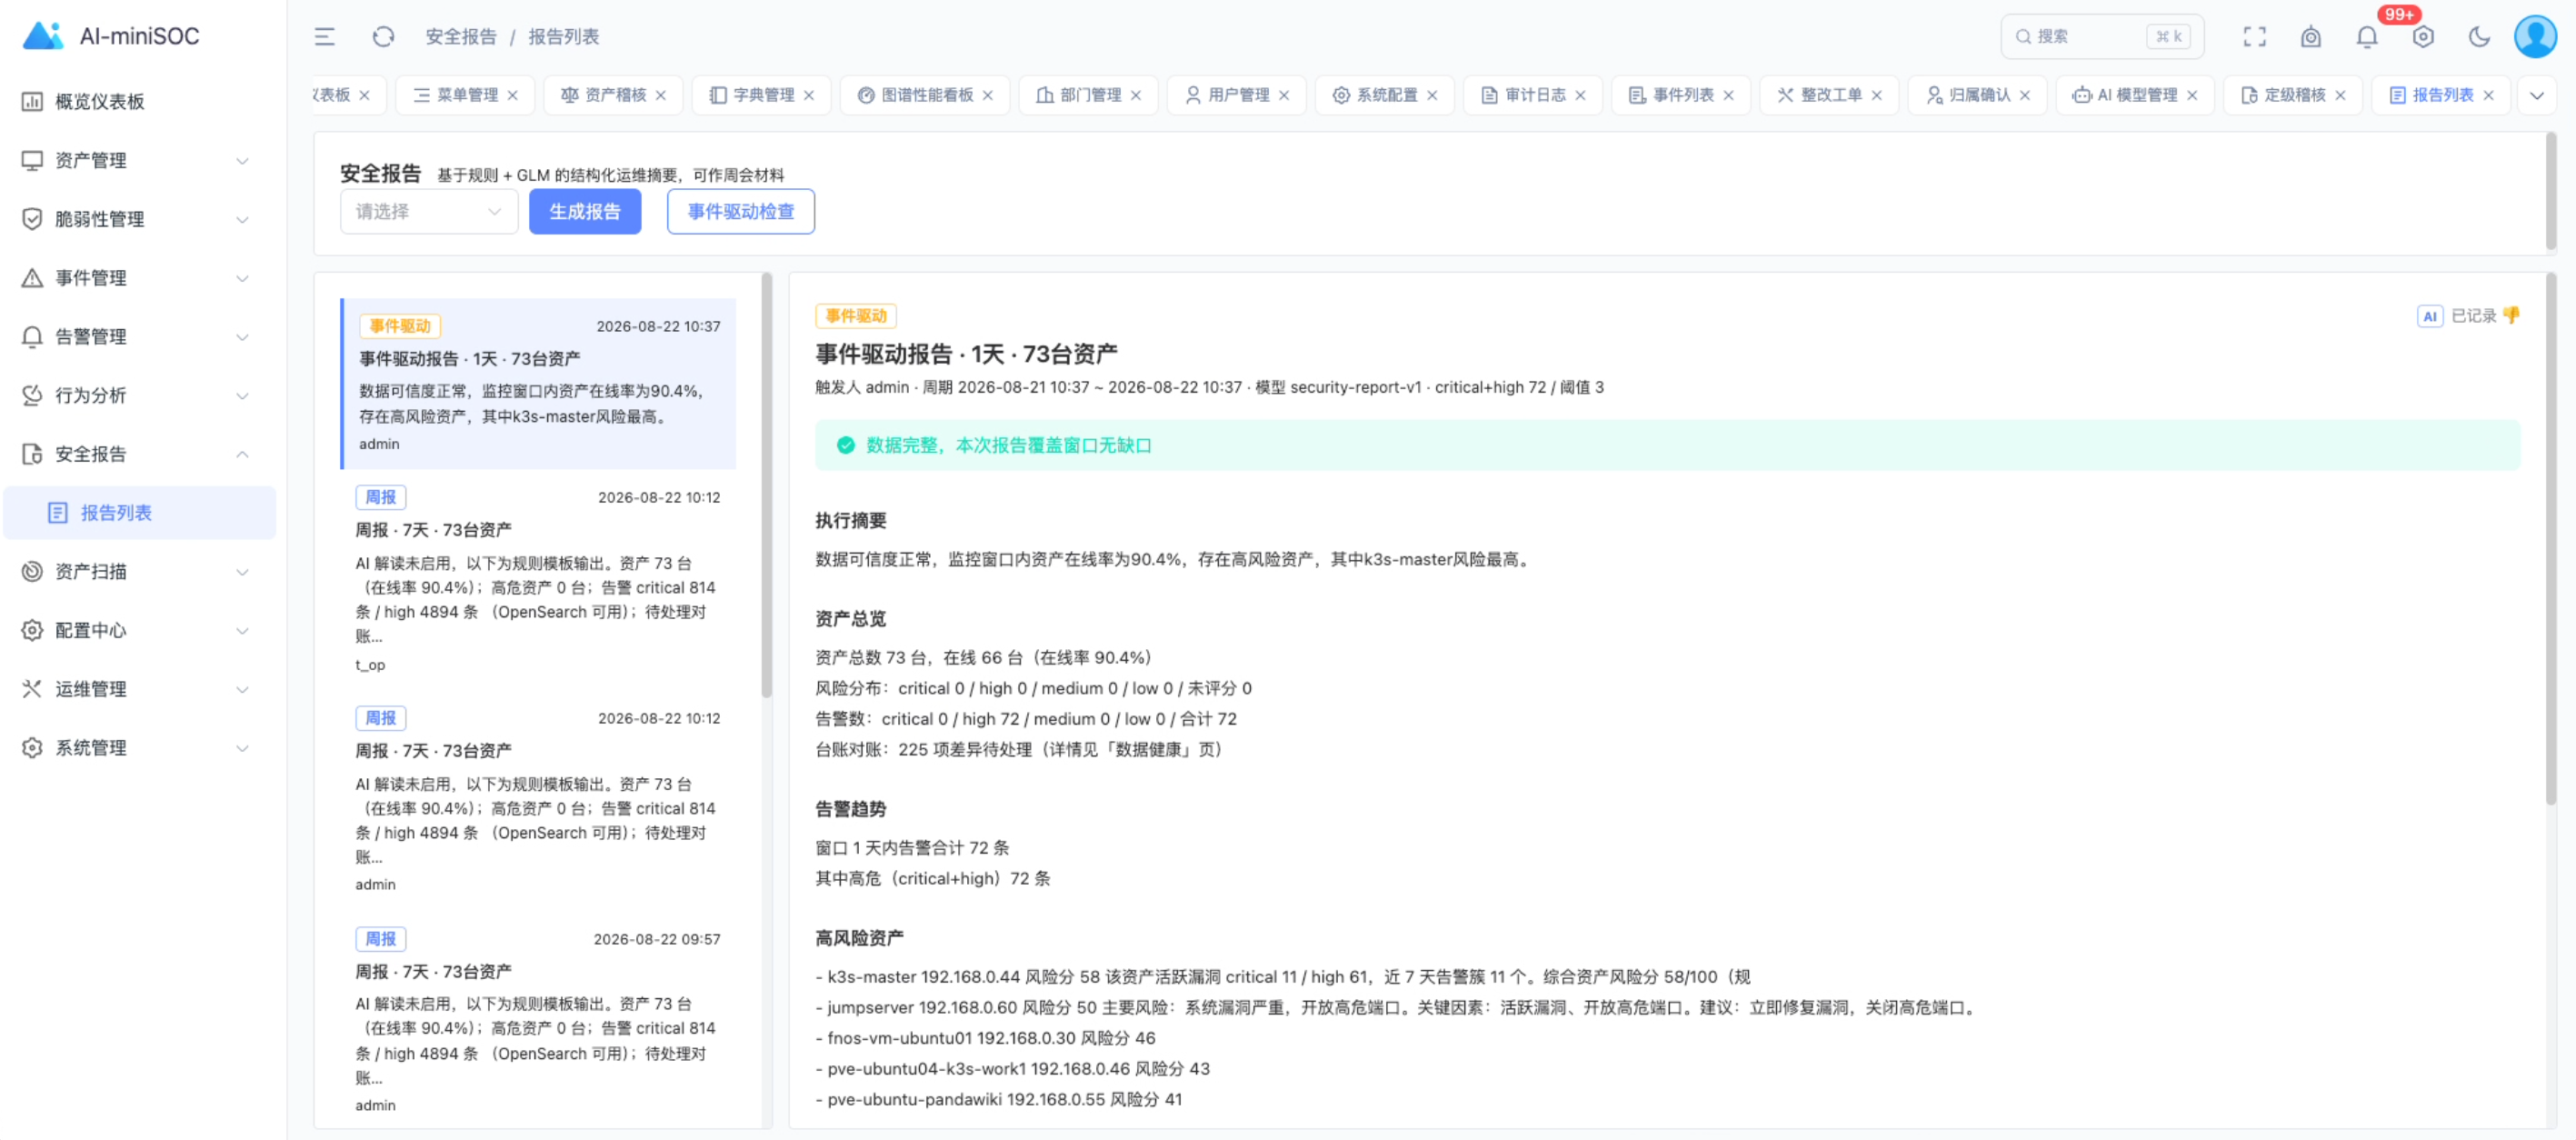
Task: Open the user avatar menu
Action: pyautogui.click(x=2535, y=37)
